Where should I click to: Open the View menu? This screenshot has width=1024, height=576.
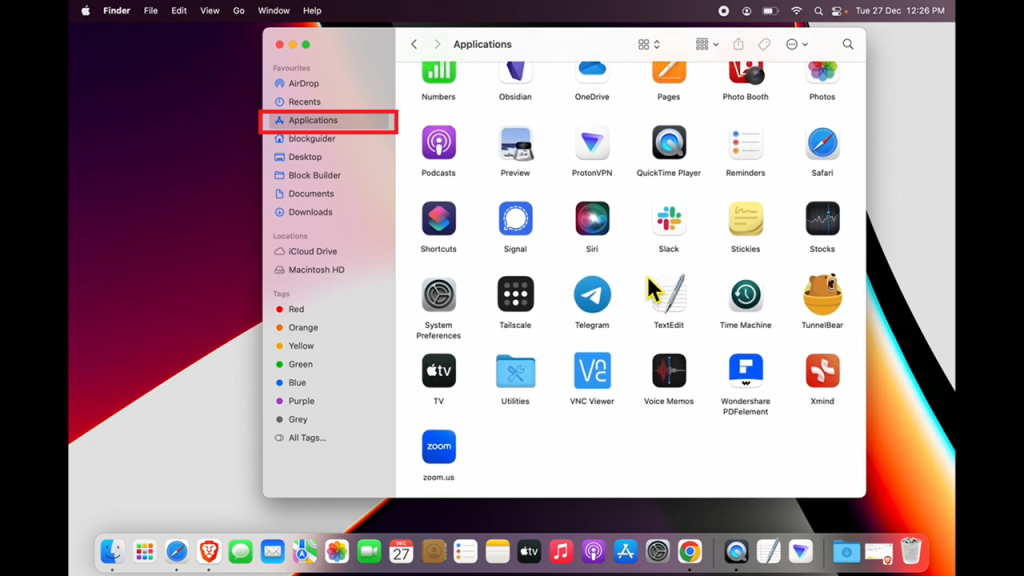[x=210, y=10]
